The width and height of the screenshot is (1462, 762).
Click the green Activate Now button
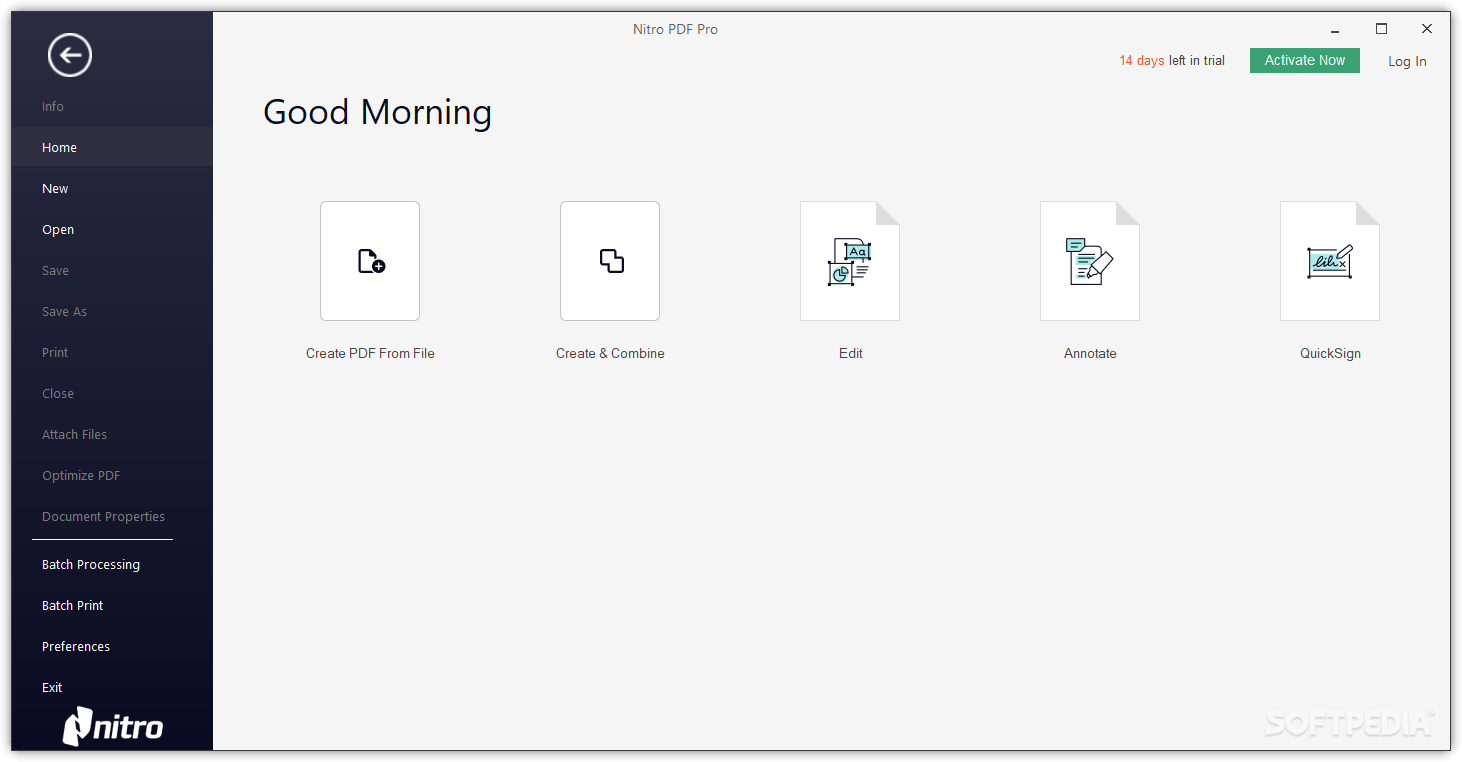pos(1305,60)
